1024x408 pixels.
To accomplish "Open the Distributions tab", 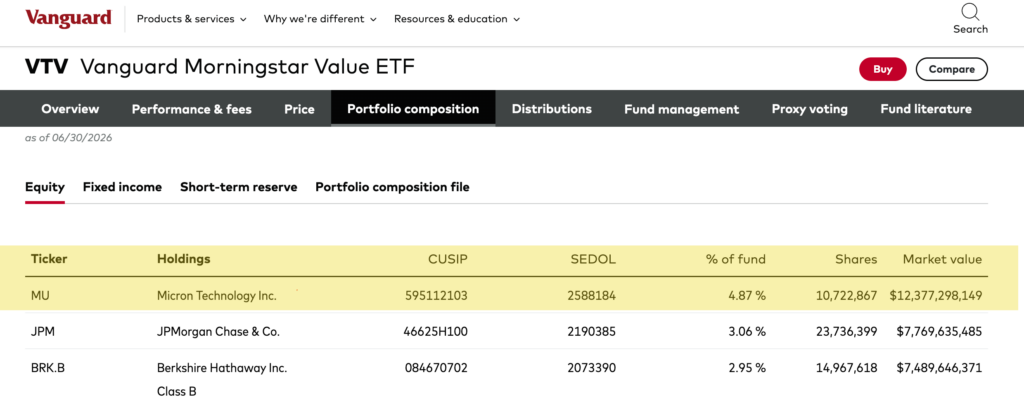I will [552, 109].
